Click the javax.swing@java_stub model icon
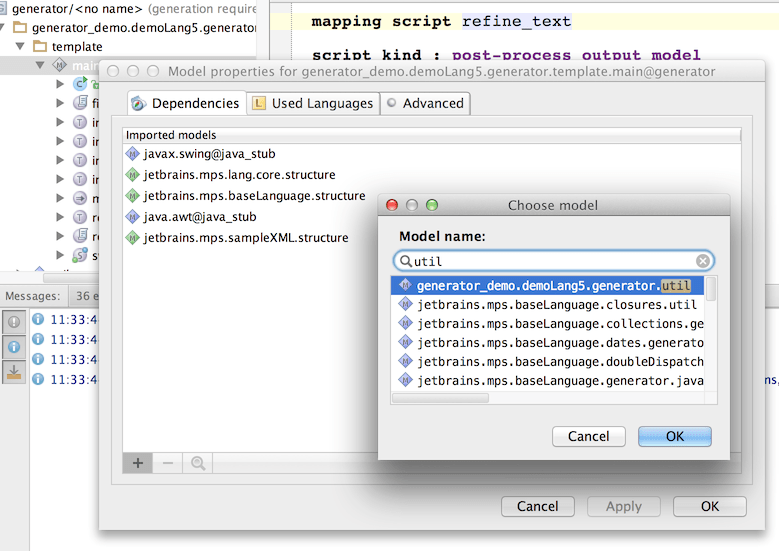Viewport: 779px width, 551px height. (x=133, y=154)
